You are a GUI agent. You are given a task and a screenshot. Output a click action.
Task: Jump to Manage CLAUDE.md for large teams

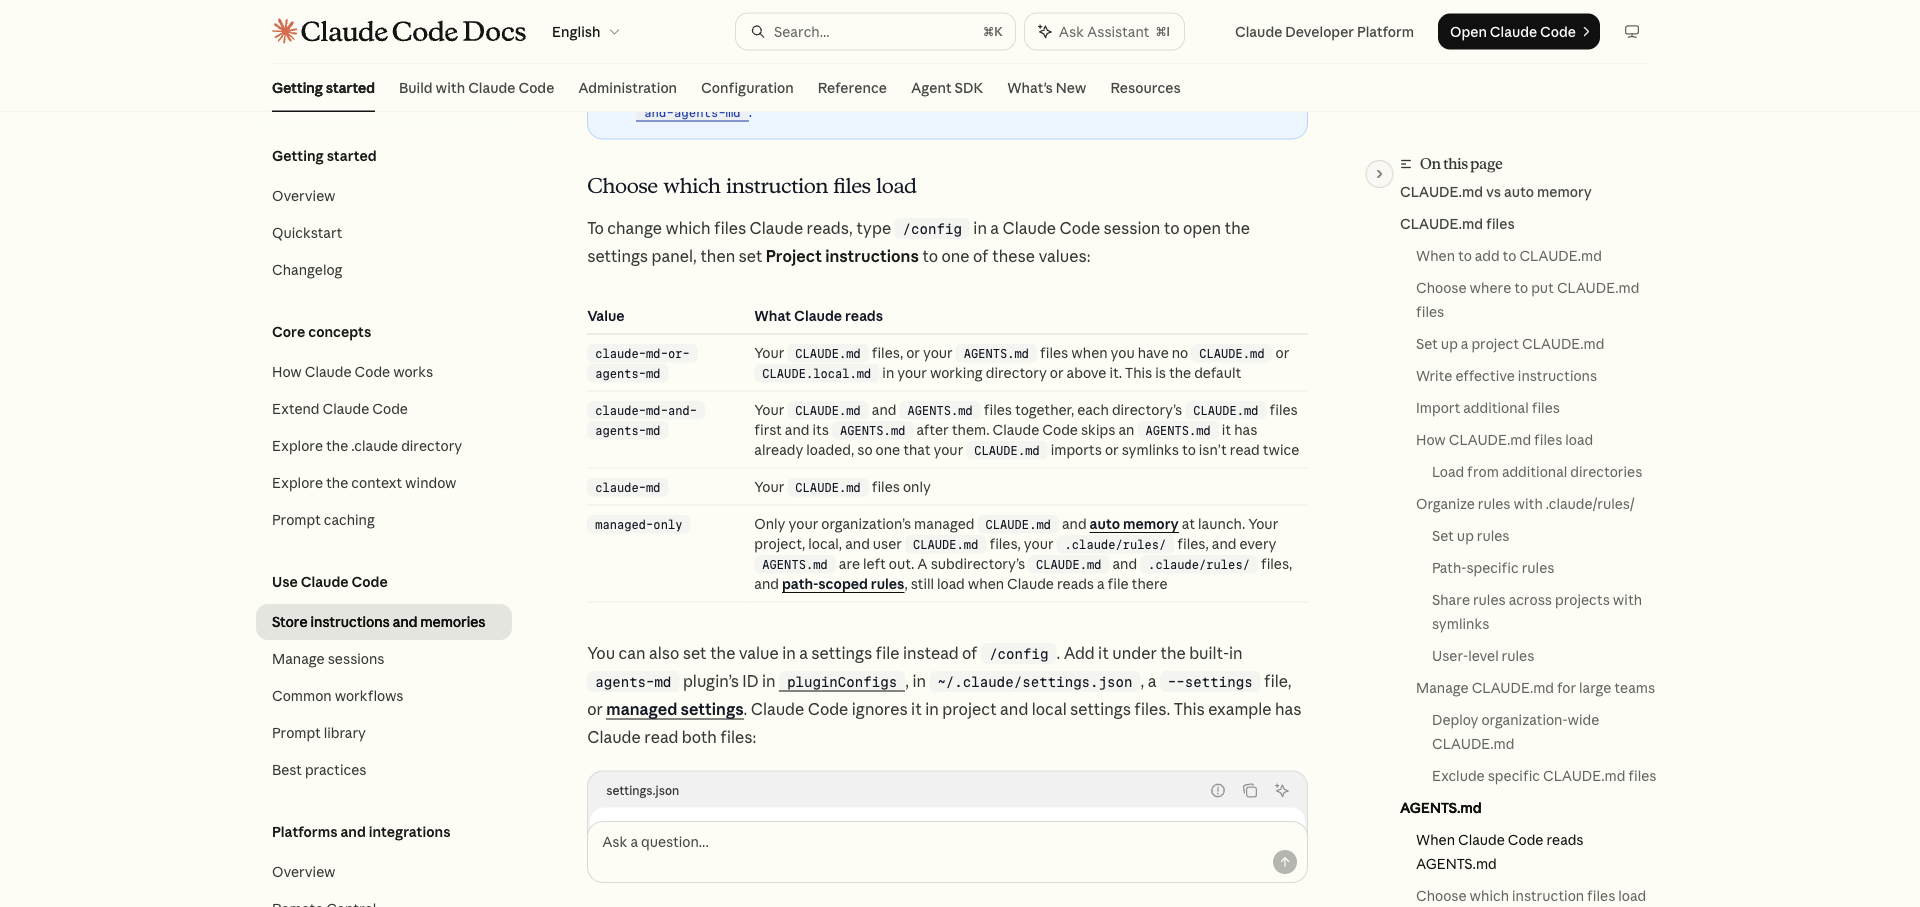(1535, 688)
